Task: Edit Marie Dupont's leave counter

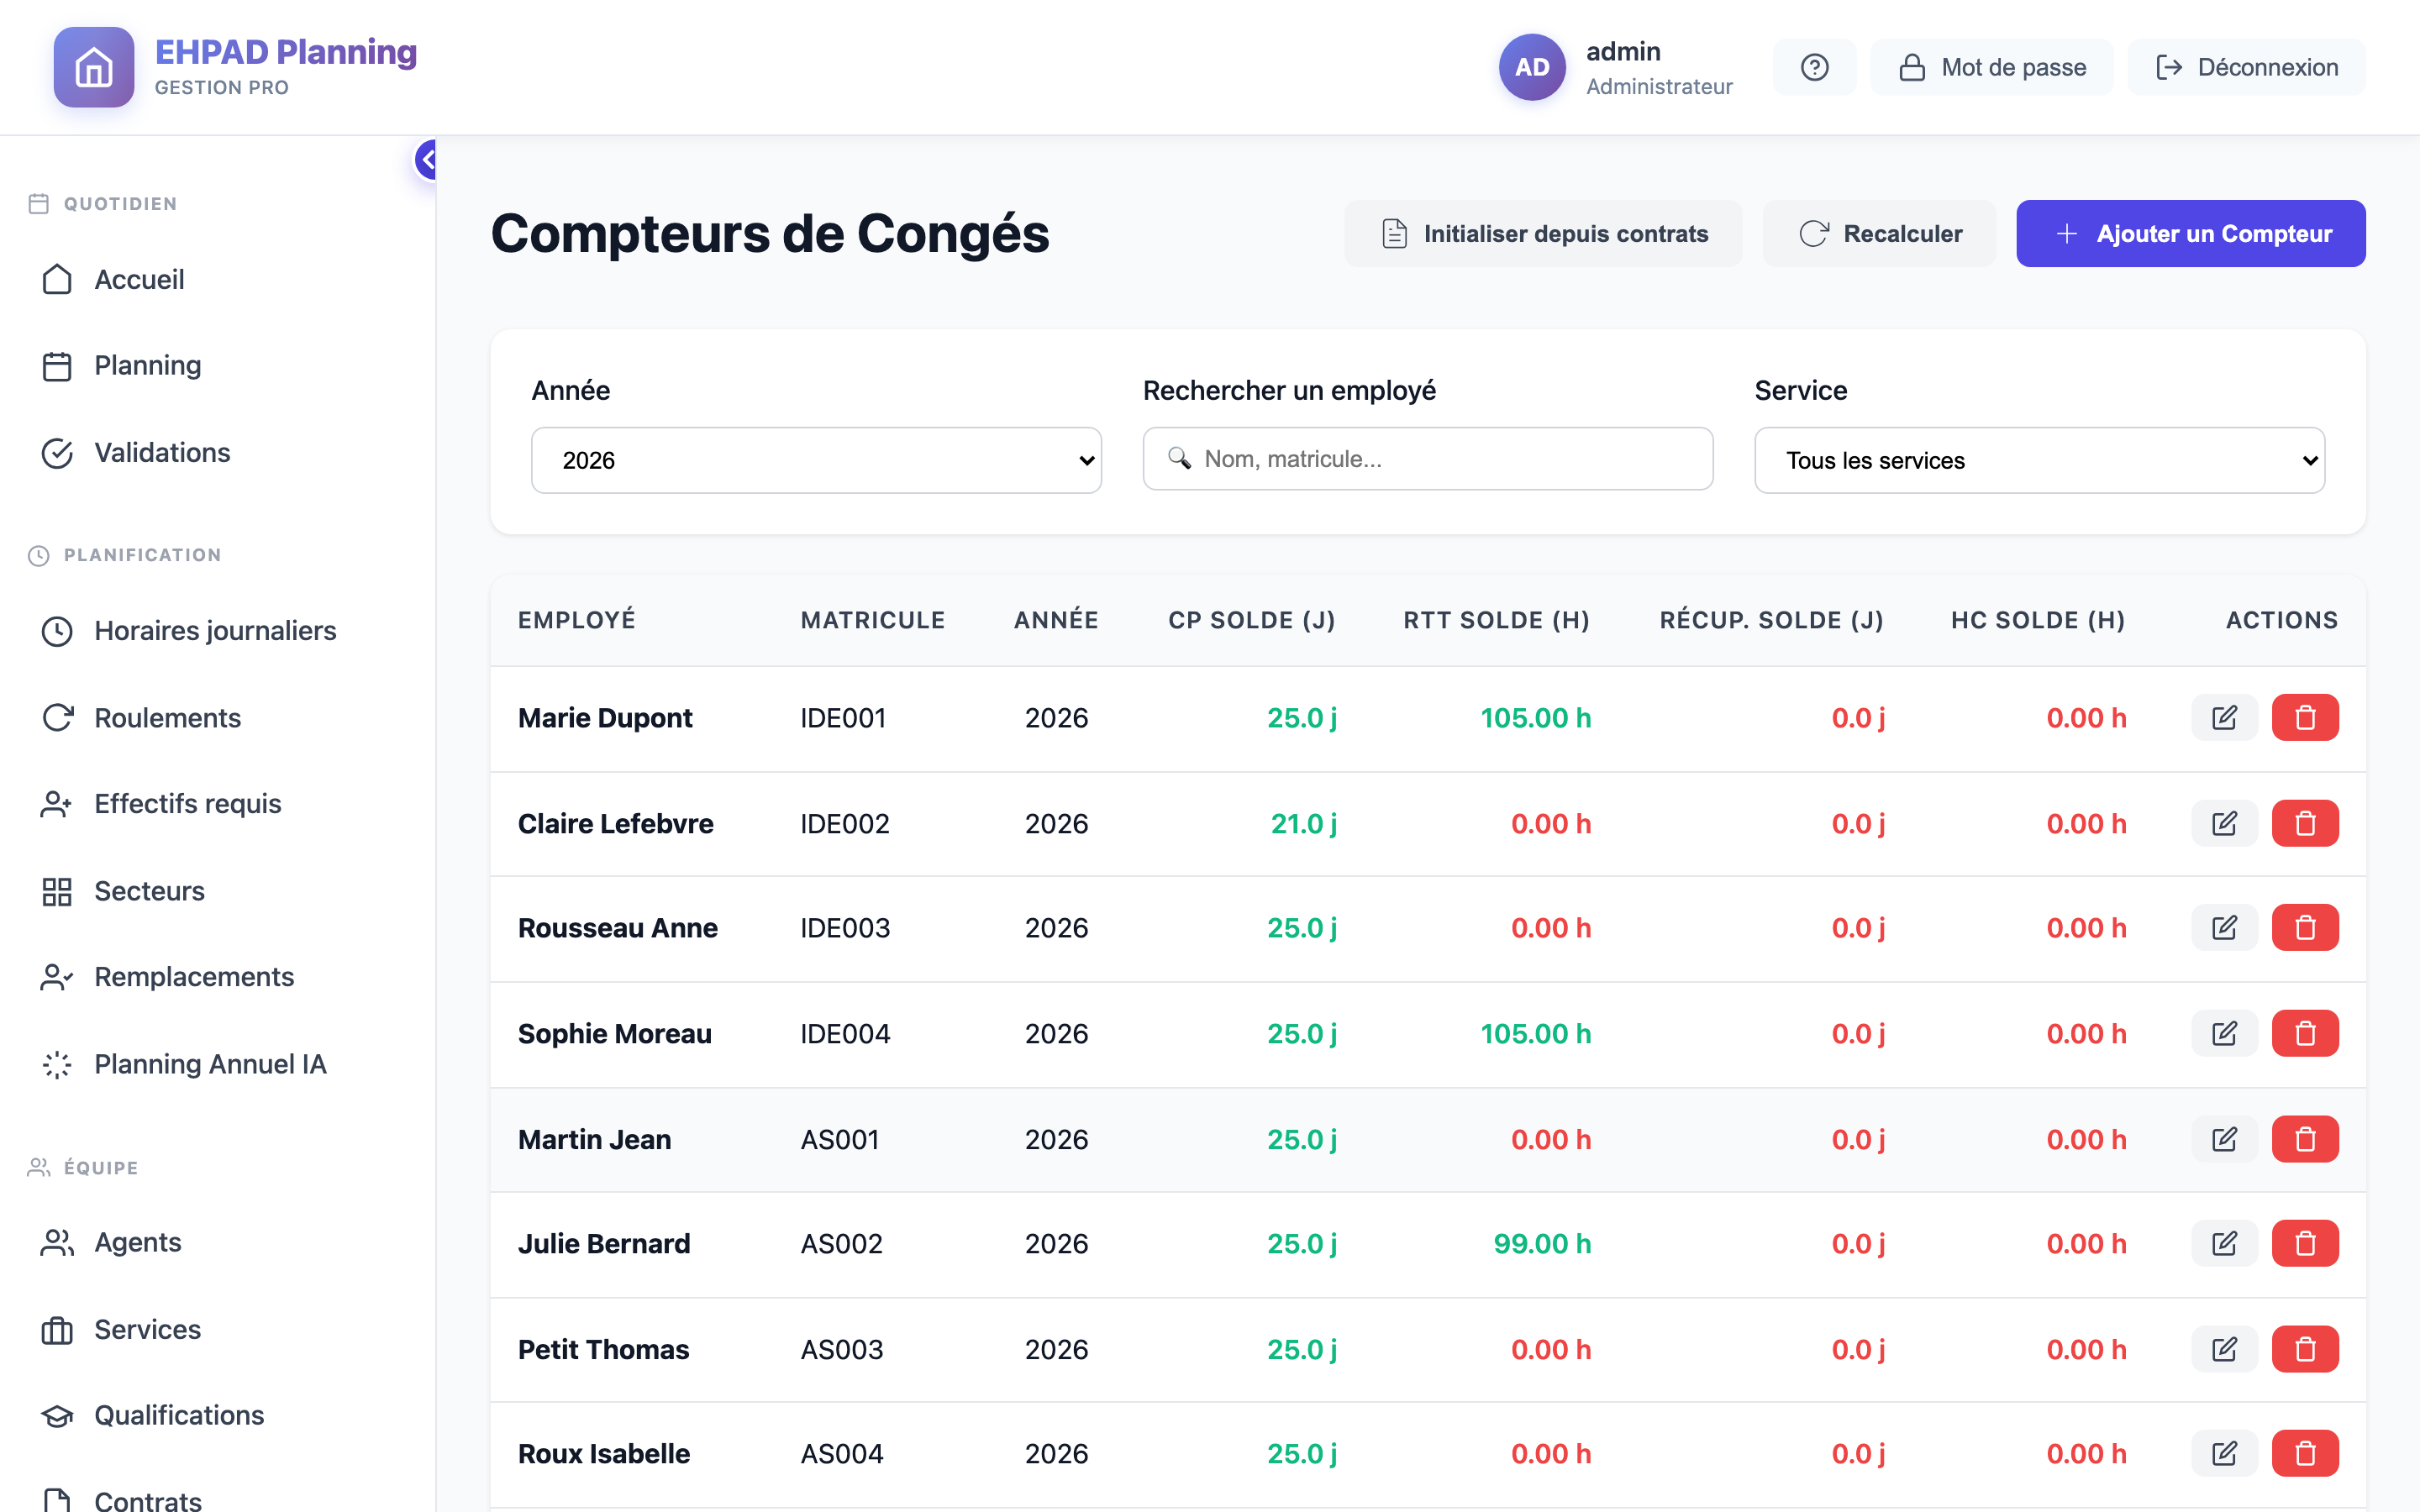Action: coord(2224,717)
